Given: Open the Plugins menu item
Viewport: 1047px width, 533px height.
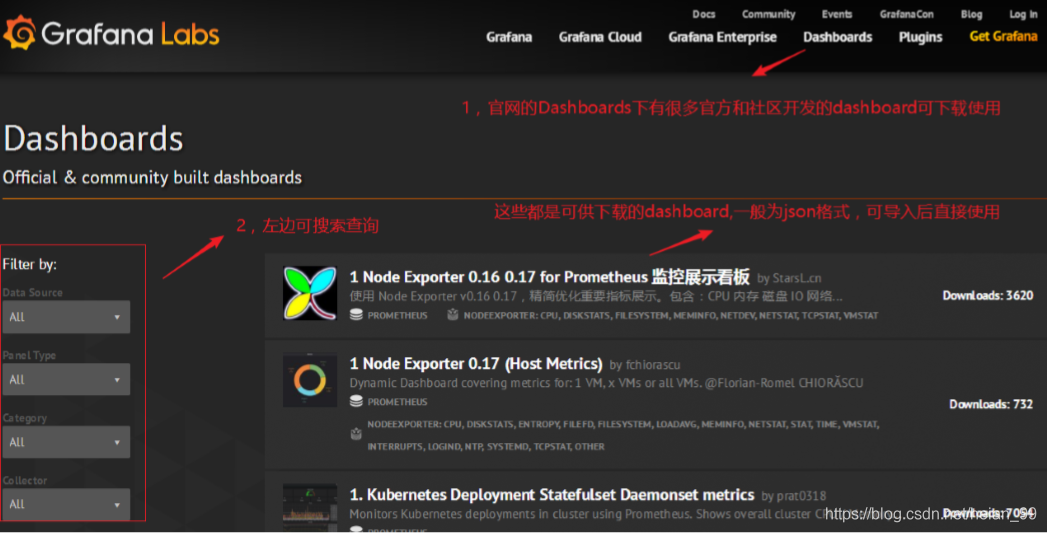Looking at the screenshot, I should point(920,37).
